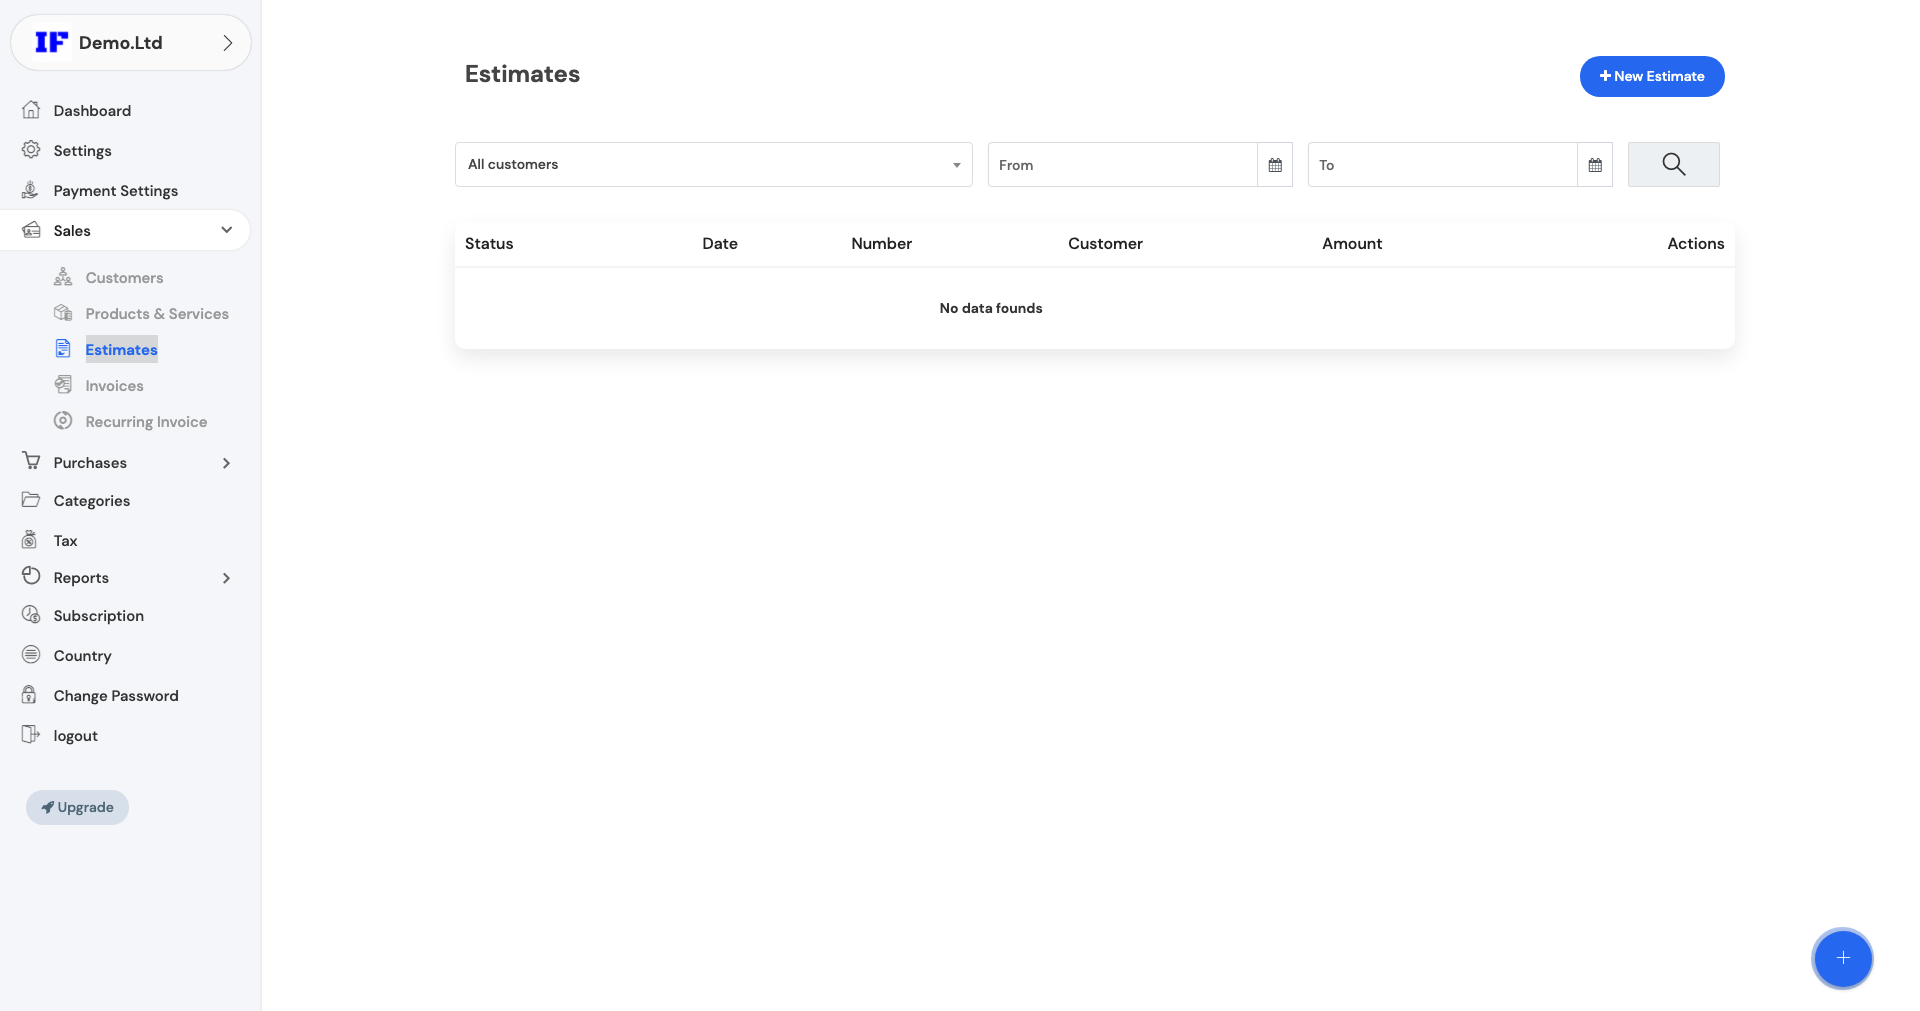The width and height of the screenshot is (1920, 1011).
Task: Click the Recurring Invoice circular icon
Action: pyautogui.click(x=63, y=421)
